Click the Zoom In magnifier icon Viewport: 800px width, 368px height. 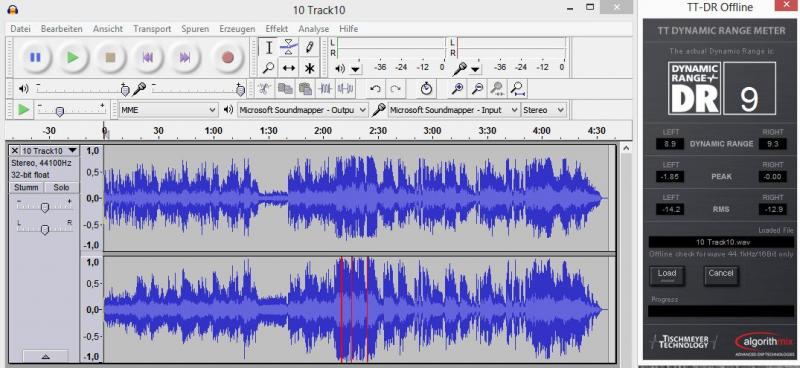coord(457,89)
